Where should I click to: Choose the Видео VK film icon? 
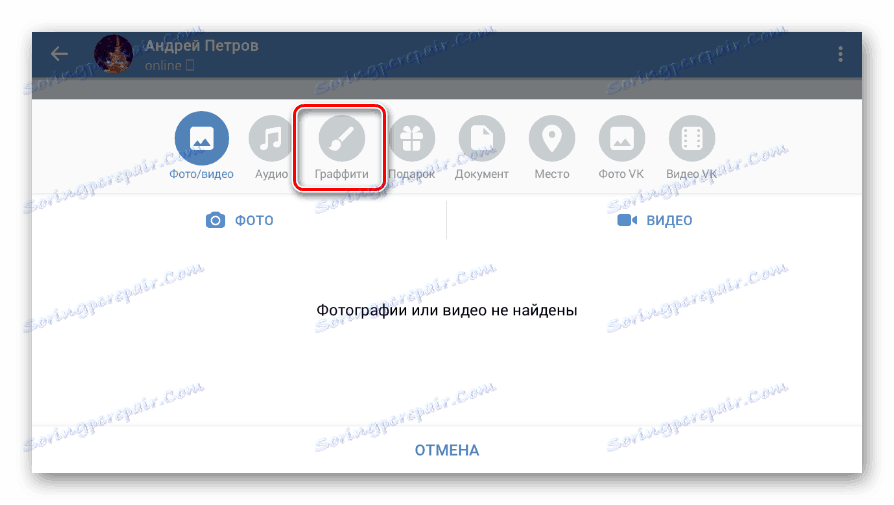[692, 139]
